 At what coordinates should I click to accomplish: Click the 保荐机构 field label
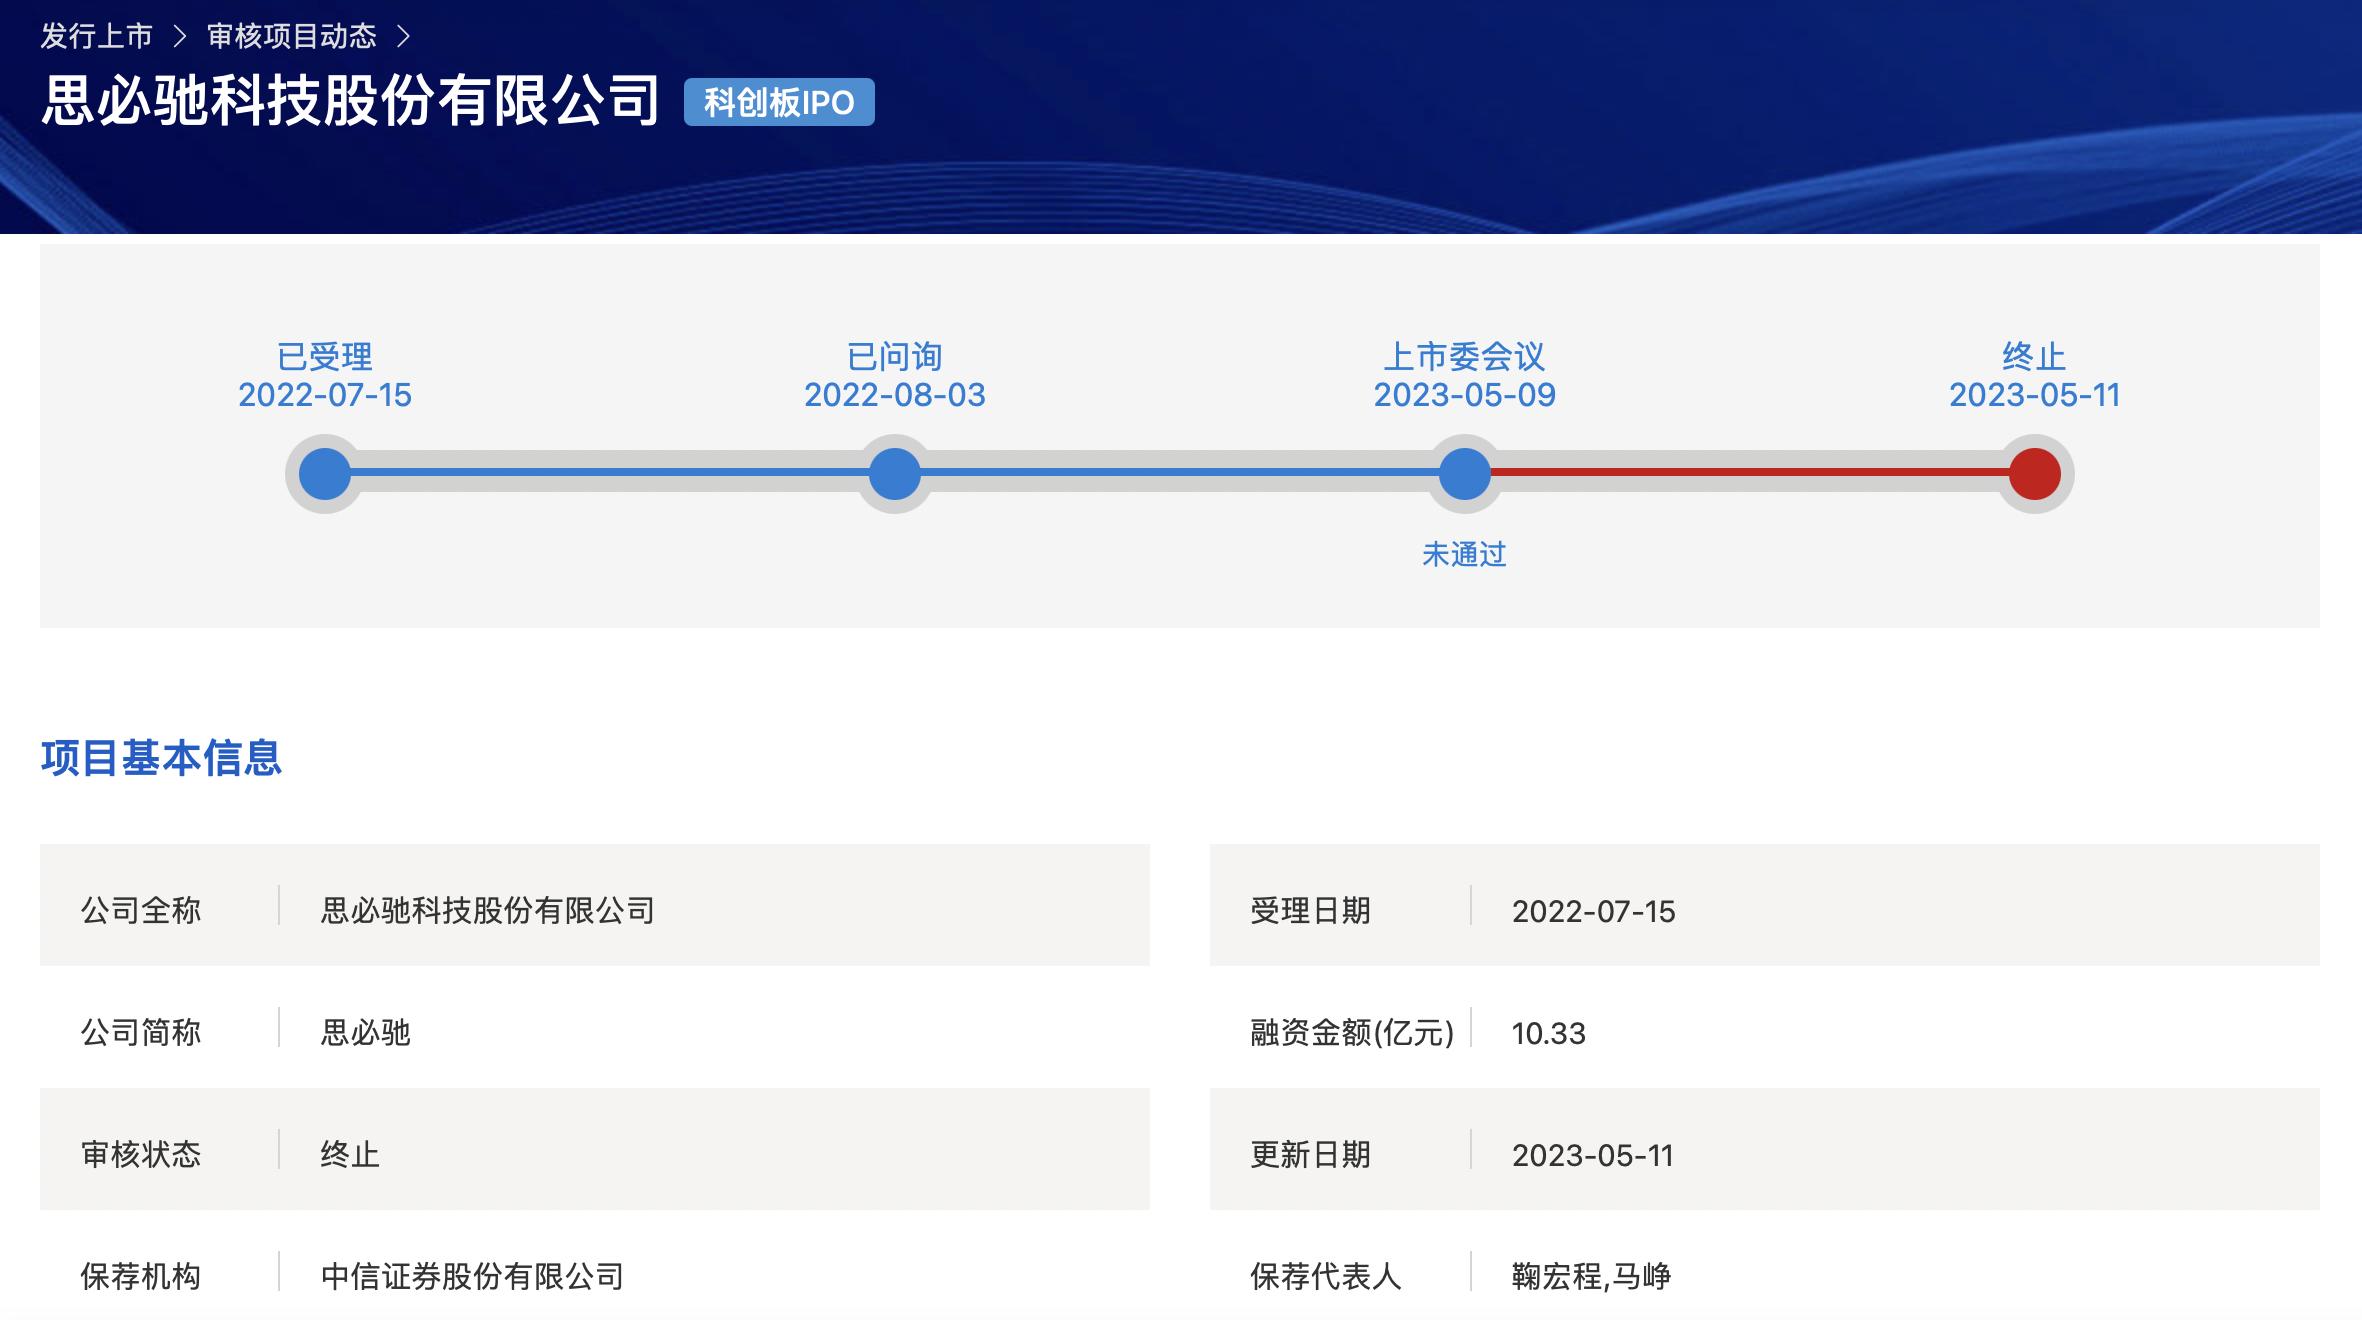pyautogui.click(x=141, y=1277)
